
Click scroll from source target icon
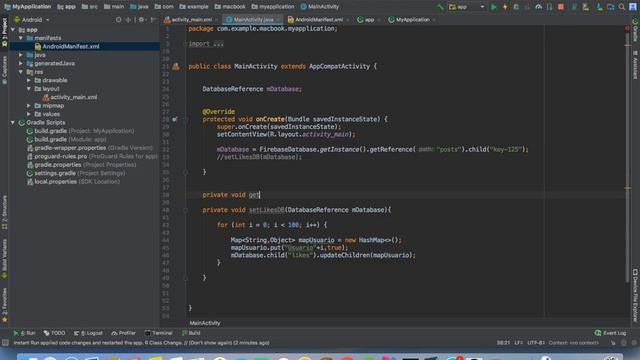pos(118,20)
